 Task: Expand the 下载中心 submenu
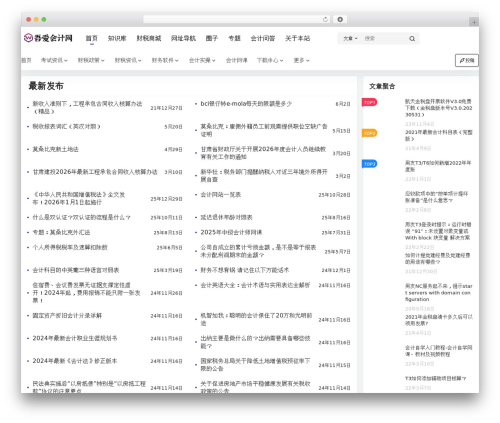coord(270,60)
